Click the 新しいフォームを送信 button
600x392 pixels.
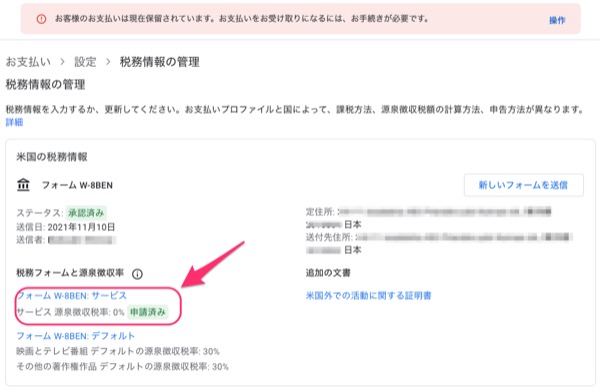523,185
